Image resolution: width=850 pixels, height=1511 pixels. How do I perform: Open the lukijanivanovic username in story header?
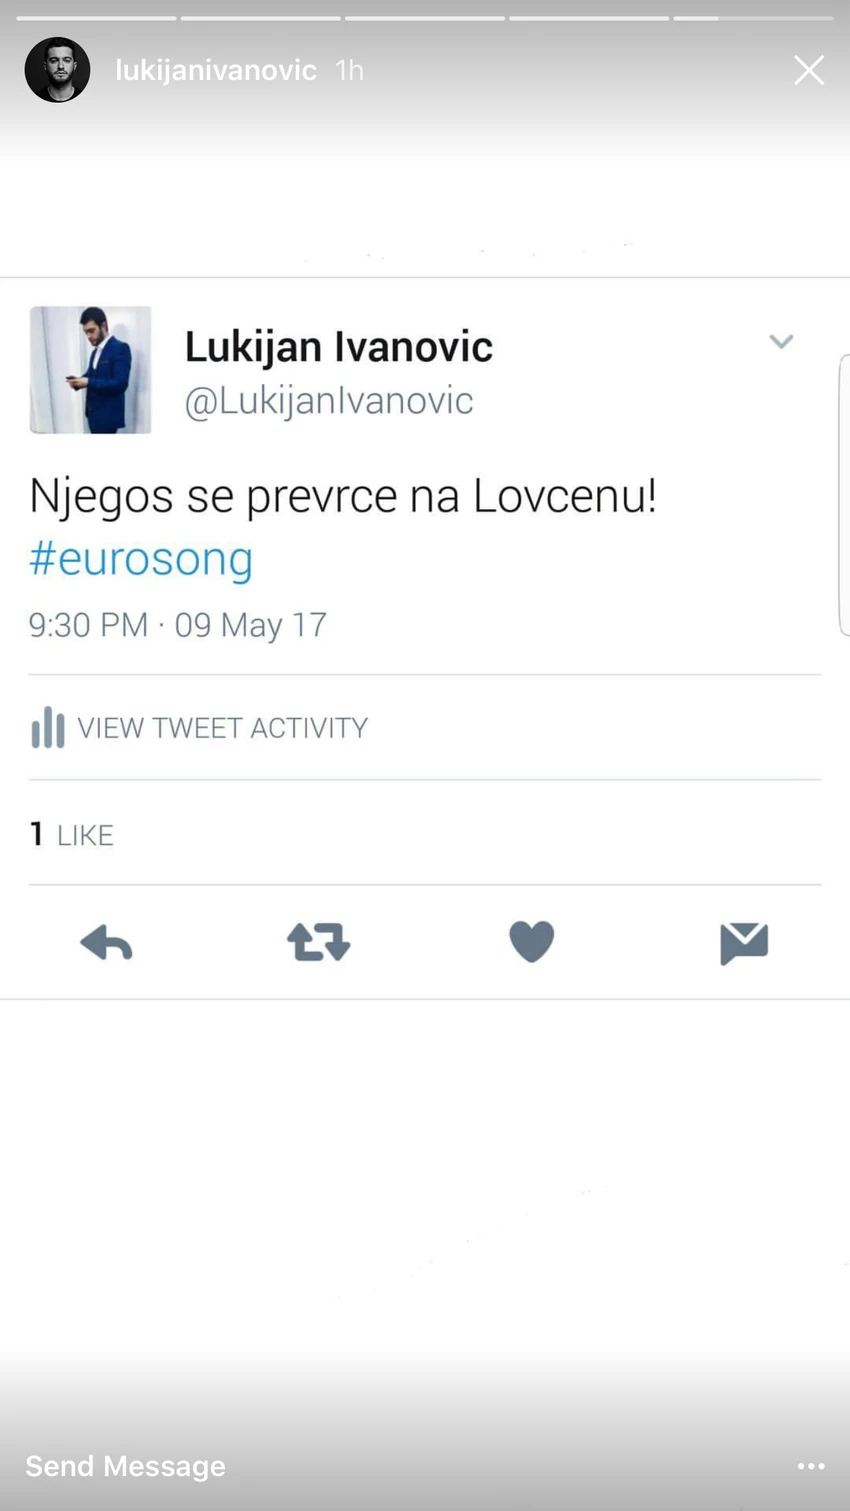[x=216, y=70]
